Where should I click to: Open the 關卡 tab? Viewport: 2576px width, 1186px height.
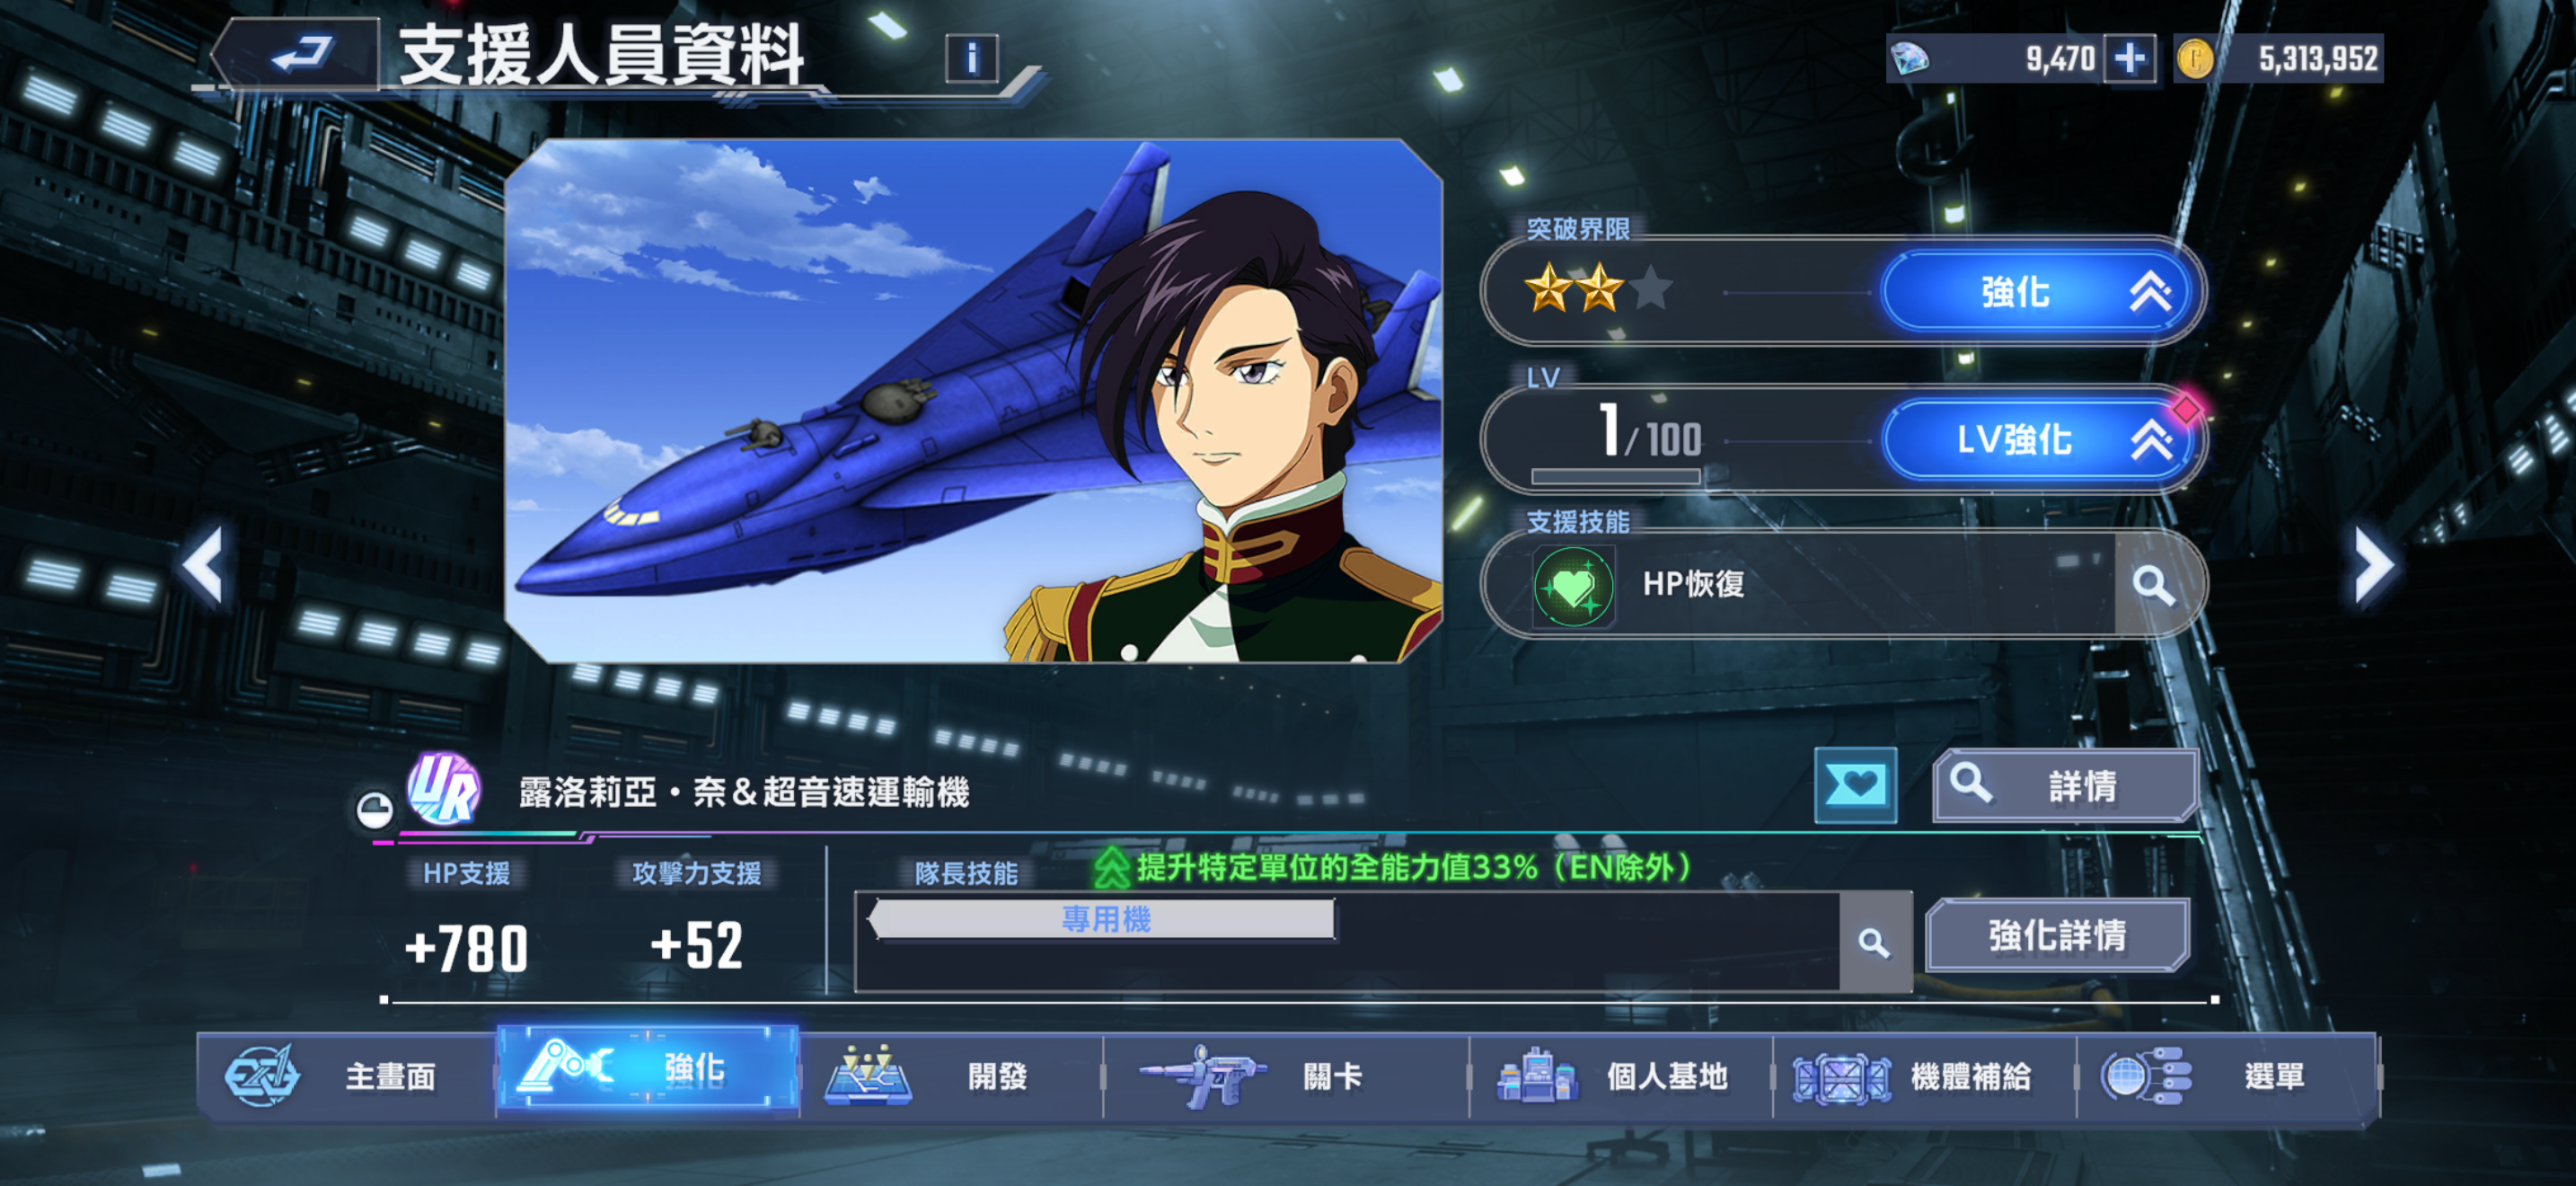pos(1285,1075)
